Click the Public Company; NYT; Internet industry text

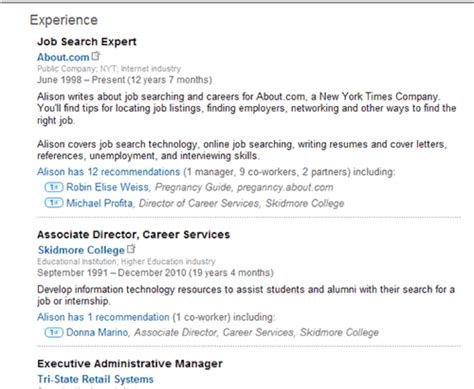(x=109, y=69)
